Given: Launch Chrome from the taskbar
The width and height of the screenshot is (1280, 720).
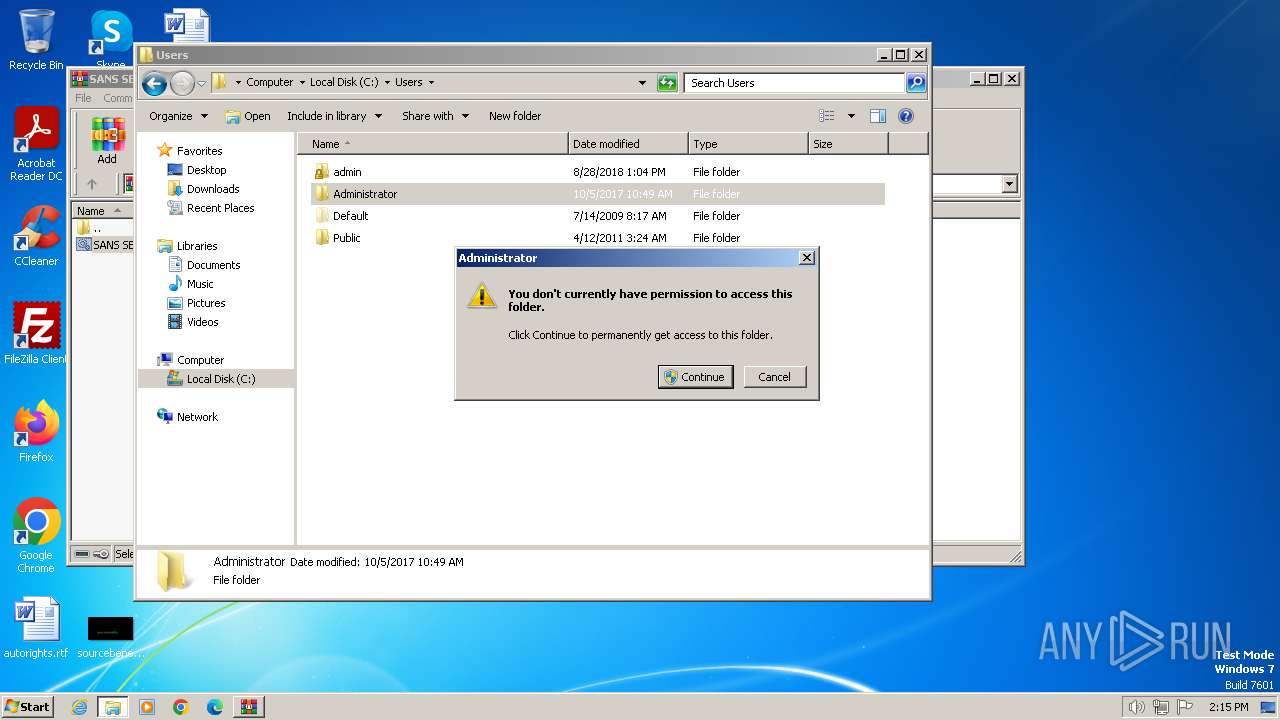Looking at the screenshot, I should tap(181, 707).
